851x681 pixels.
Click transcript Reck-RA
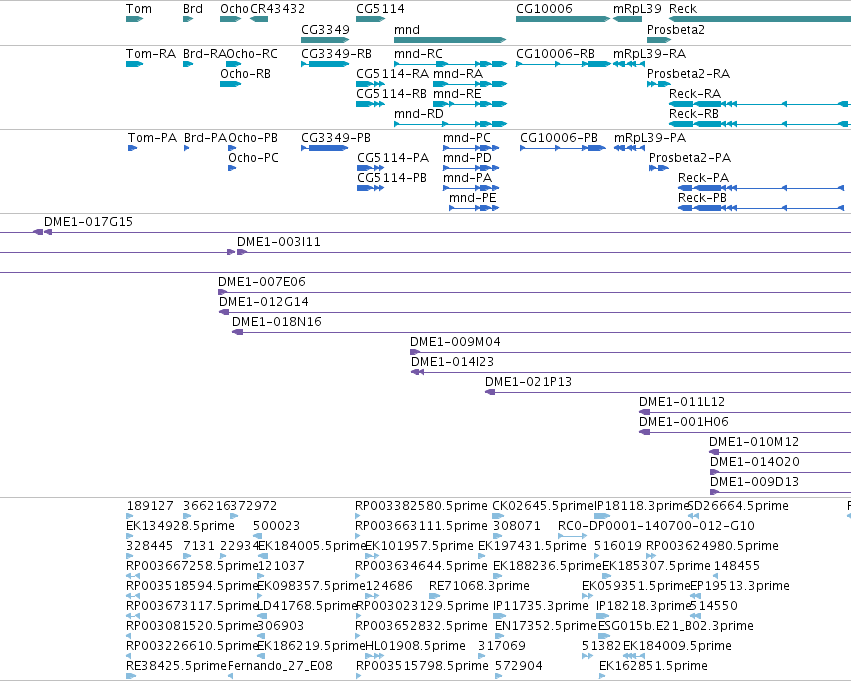coord(760,104)
